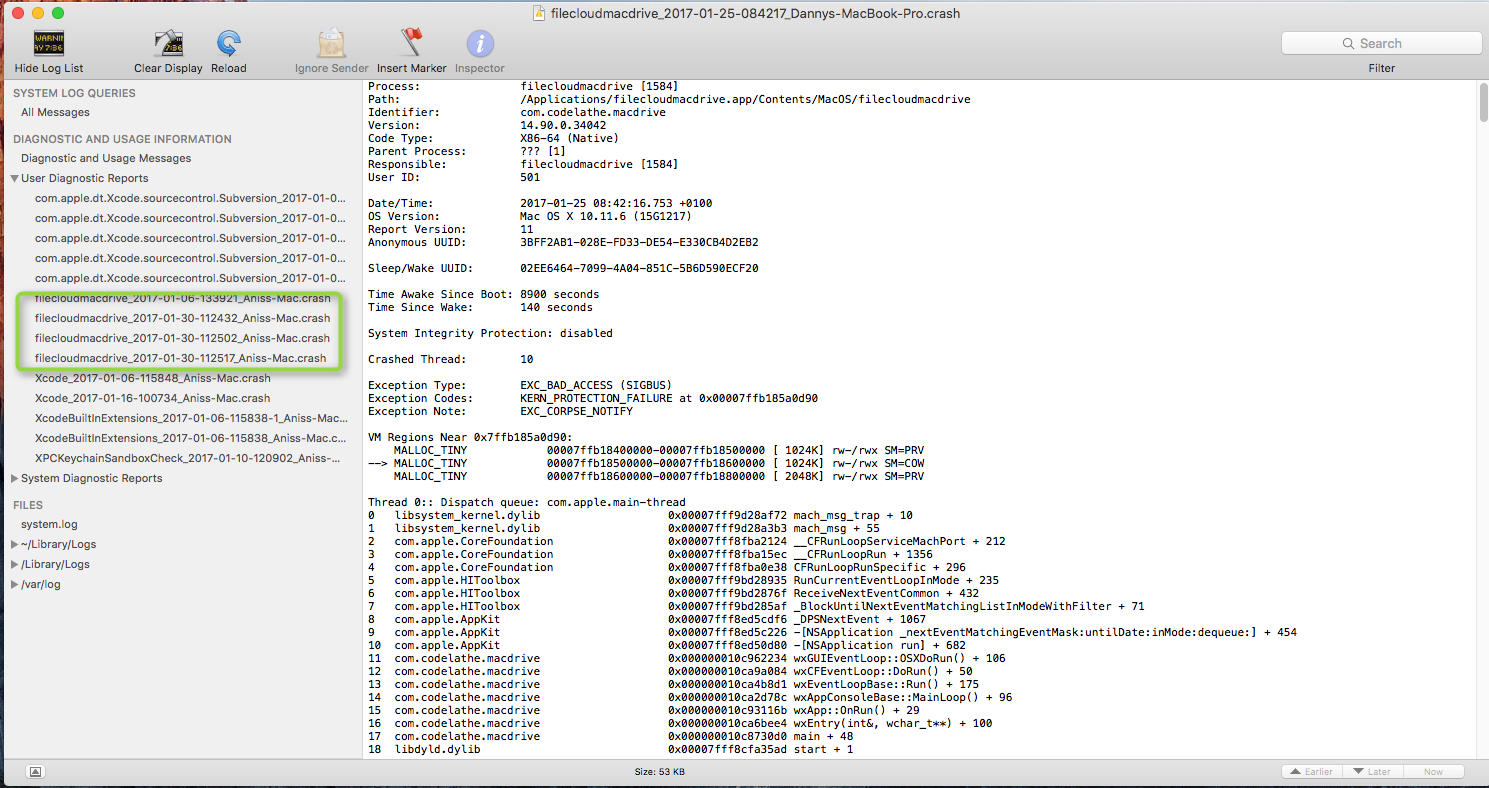Expand System Diagnostic Reports section
The image size is (1489, 788).
15,478
